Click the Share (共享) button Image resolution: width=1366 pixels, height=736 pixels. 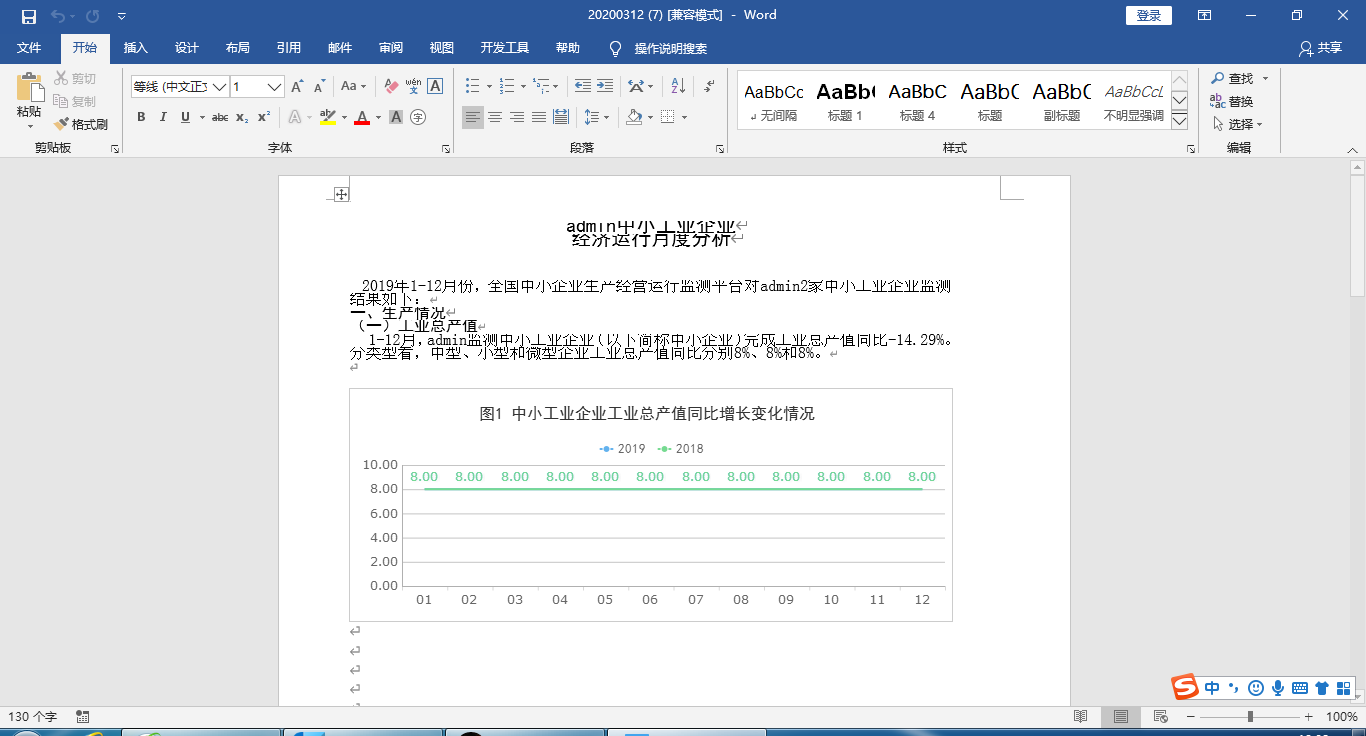coord(1320,48)
